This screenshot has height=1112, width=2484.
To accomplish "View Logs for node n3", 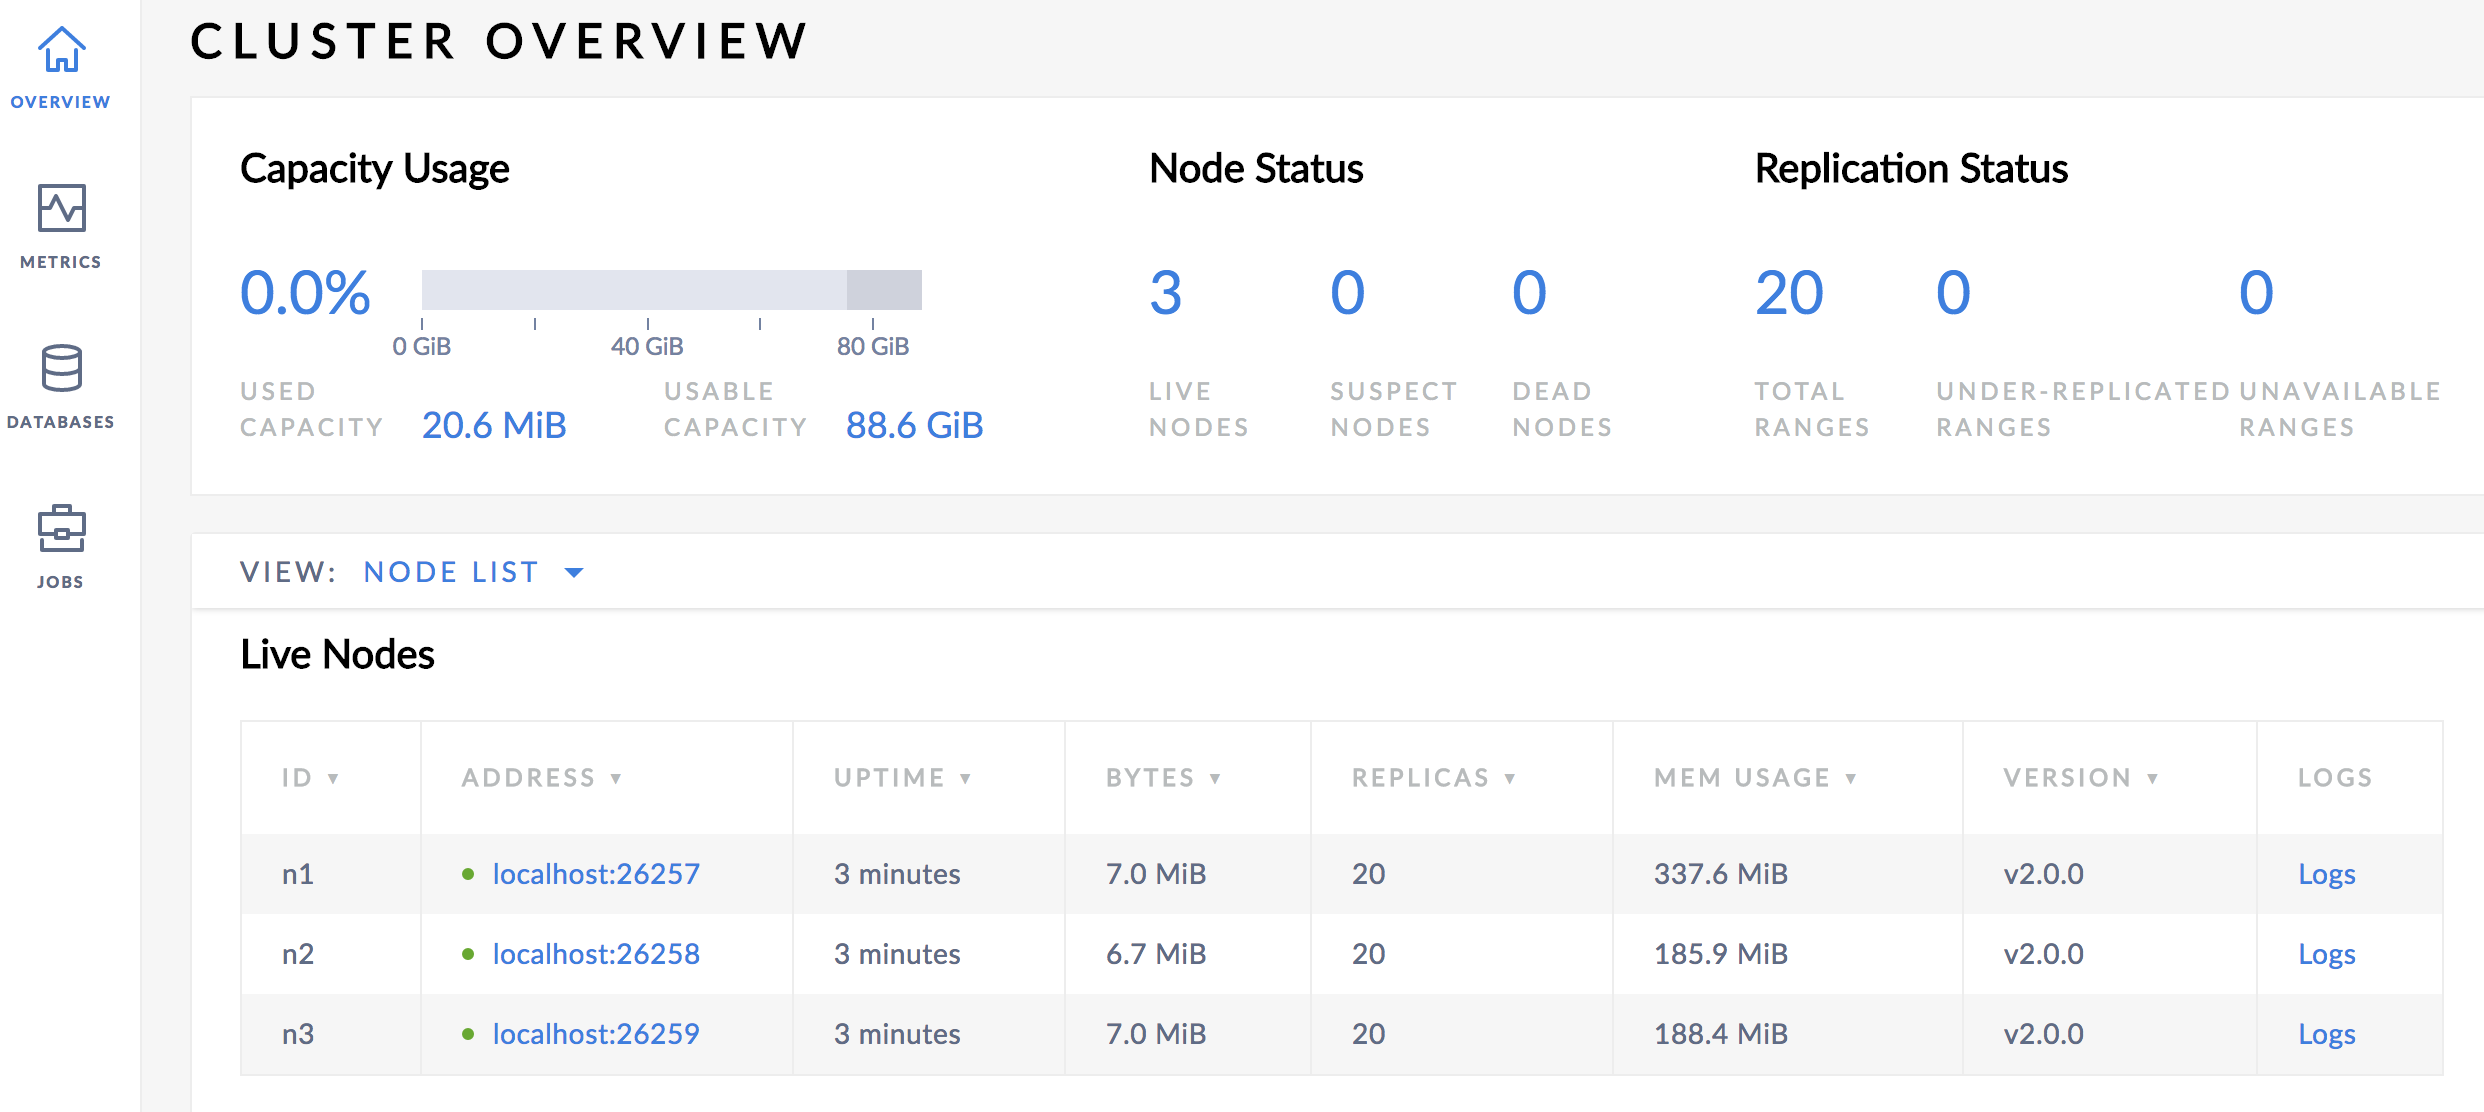I will 2326,1034.
